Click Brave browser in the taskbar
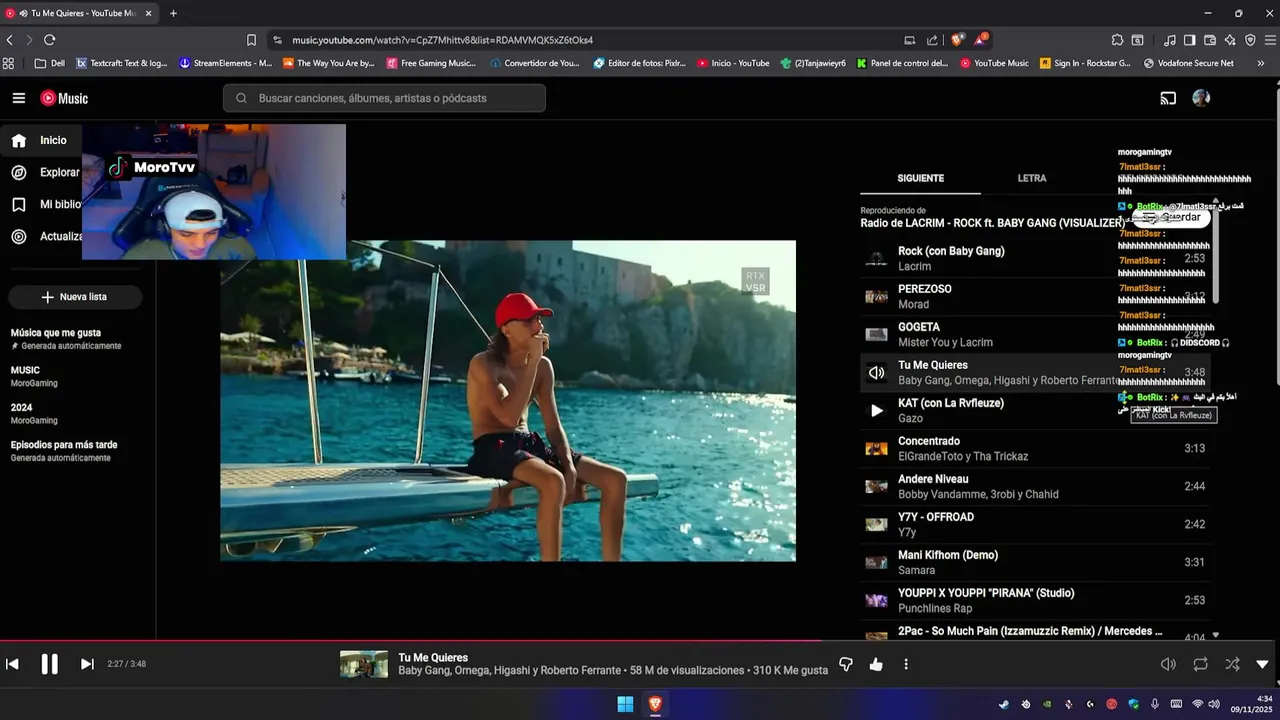The image size is (1280, 720). click(655, 704)
